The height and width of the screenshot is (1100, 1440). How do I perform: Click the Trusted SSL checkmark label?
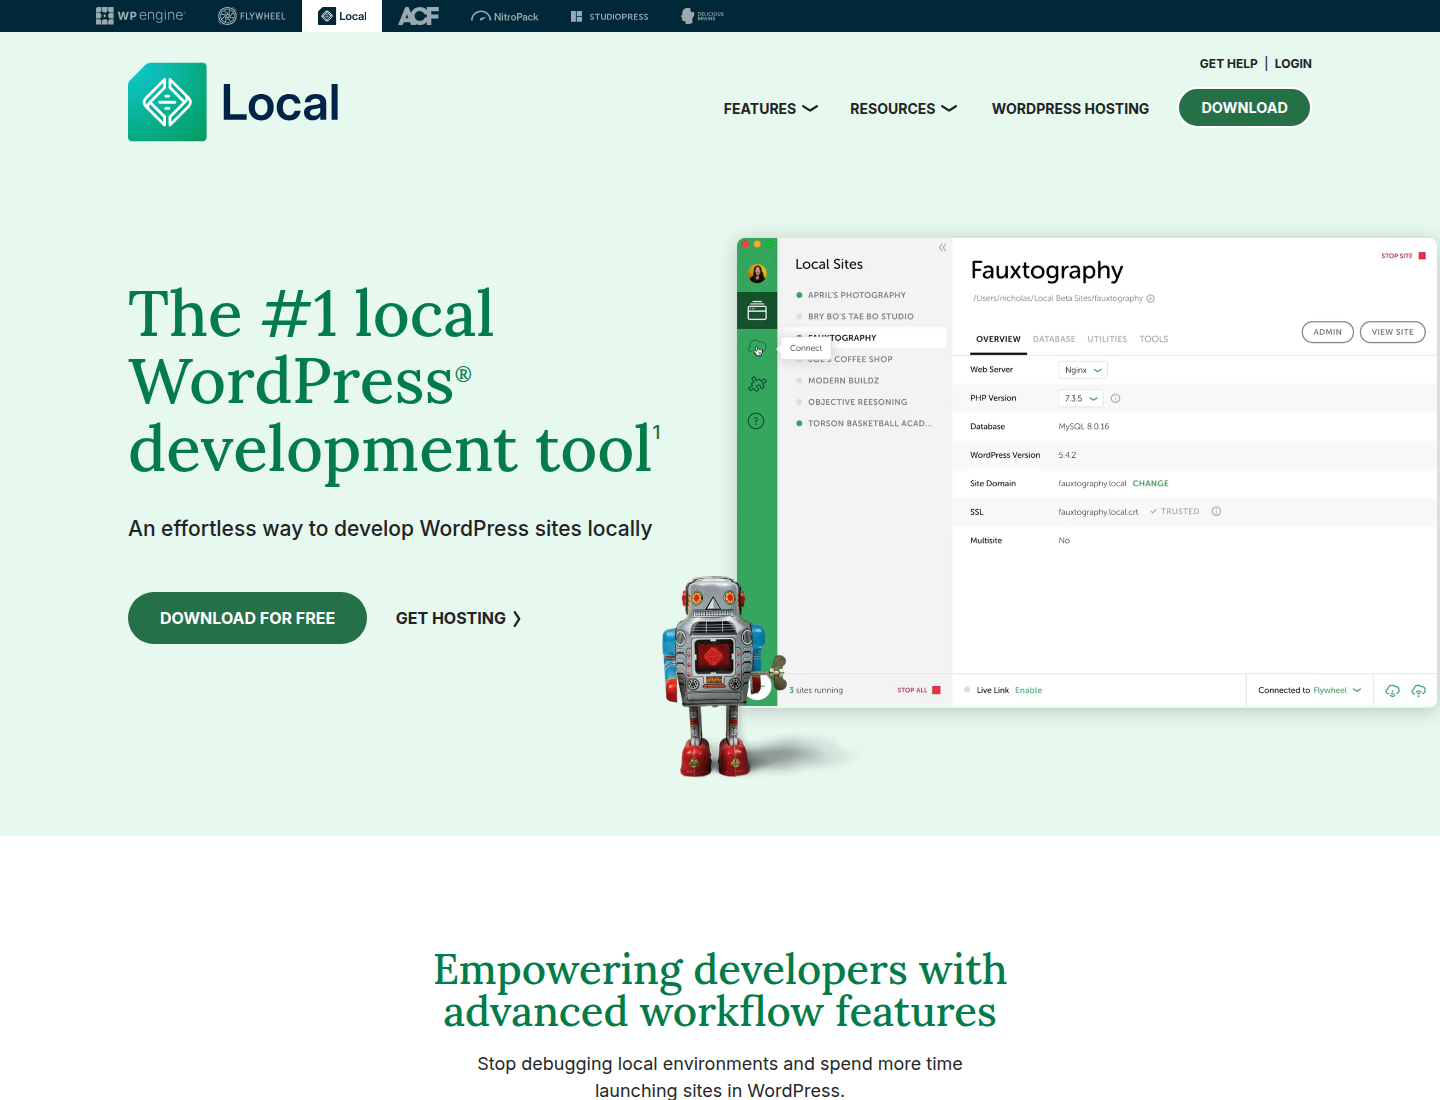point(1175,511)
